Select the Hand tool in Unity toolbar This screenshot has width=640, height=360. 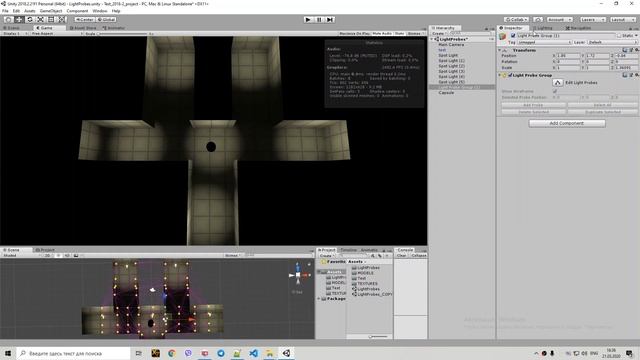[x=8, y=20]
